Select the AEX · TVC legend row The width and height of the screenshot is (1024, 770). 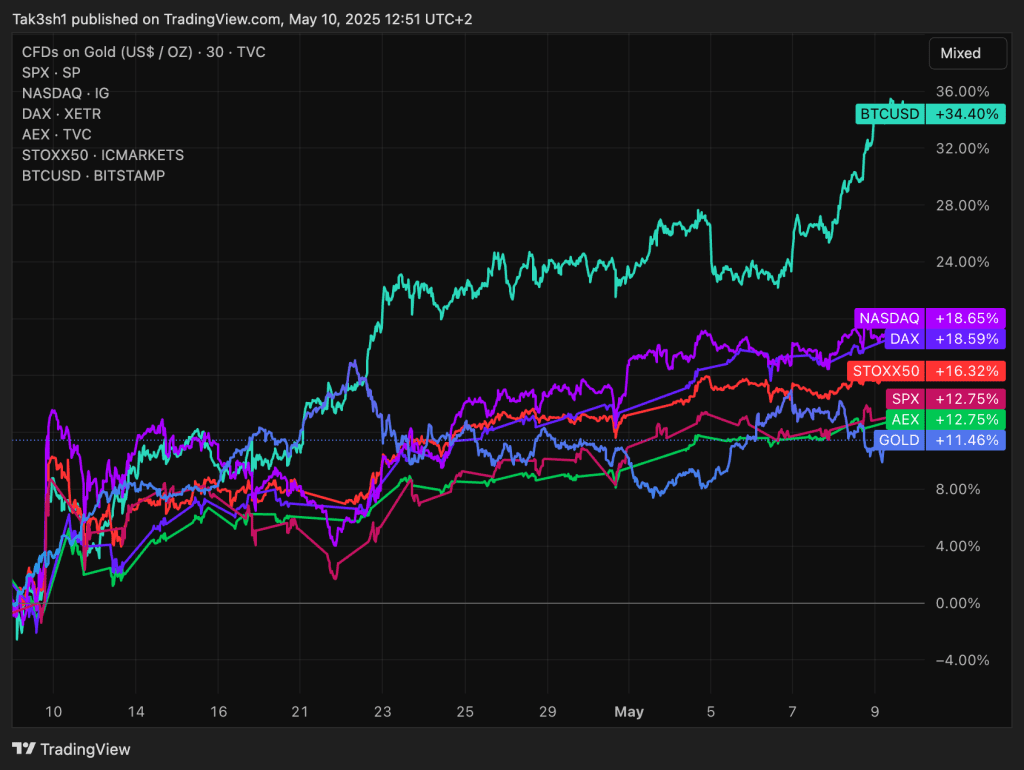pos(57,135)
